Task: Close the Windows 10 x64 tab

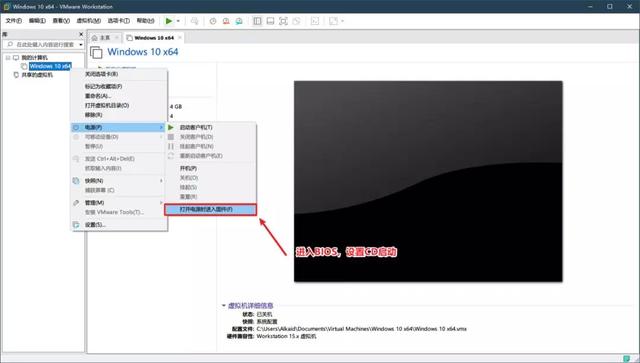Action: click(180, 38)
